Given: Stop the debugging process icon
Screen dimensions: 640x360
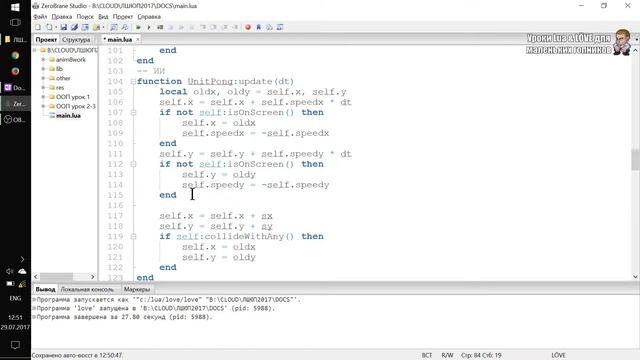Looking at the screenshot, I should click(171, 27).
